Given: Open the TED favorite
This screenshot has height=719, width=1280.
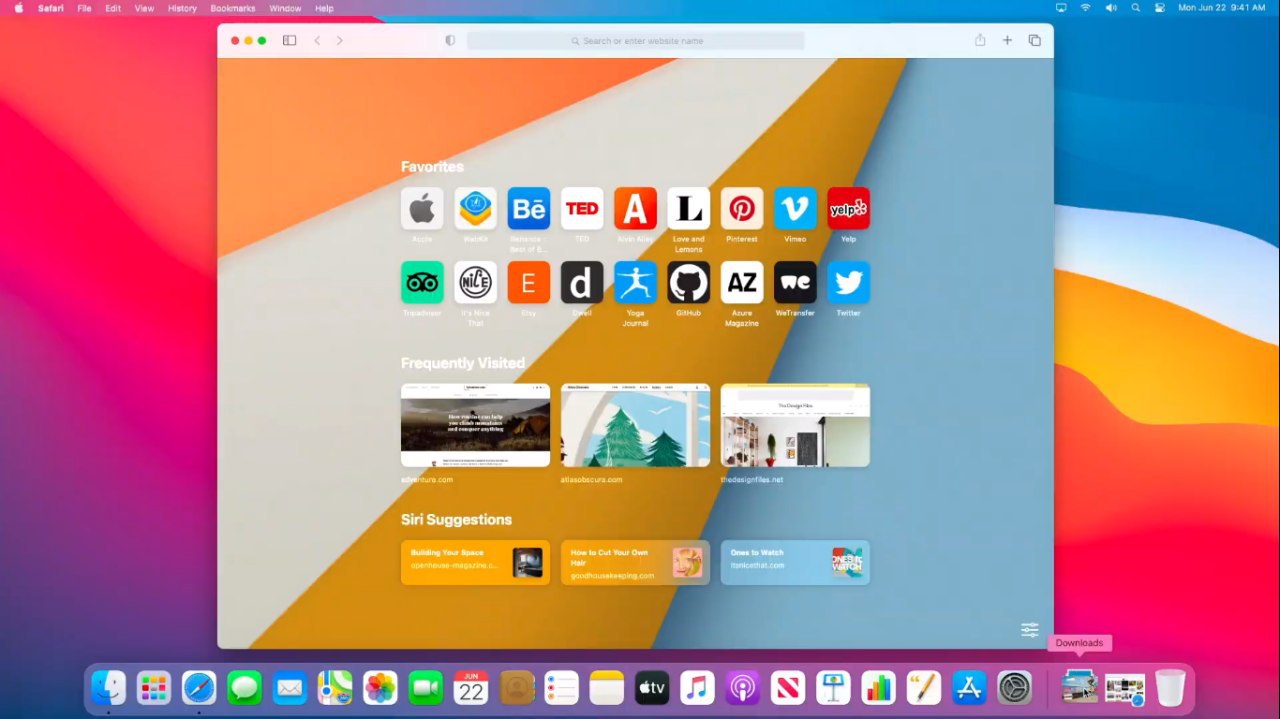Looking at the screenshot, I should [582, 208].
